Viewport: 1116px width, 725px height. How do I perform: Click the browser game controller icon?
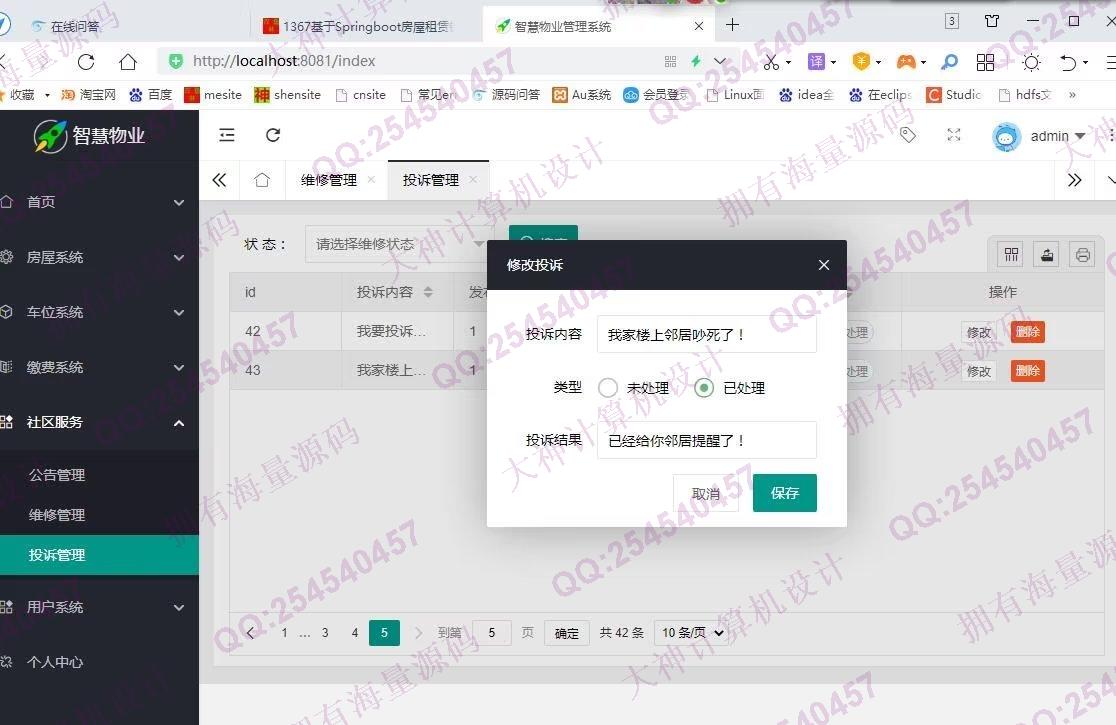905,62
